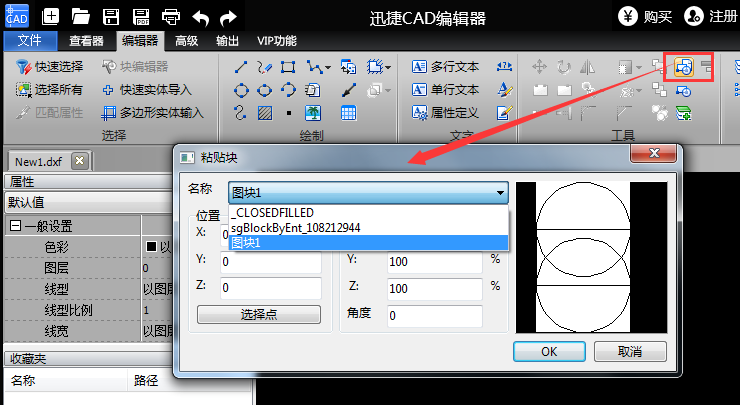The image size is (740, 405).
Task: Select the New1.dxf document tab
Action: (x=38, y=162)
